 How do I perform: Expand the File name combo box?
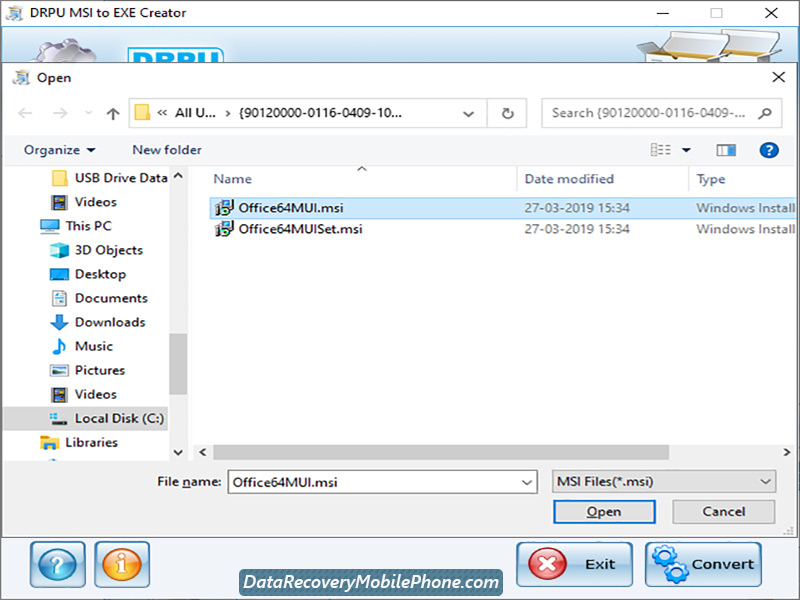point(527,482)
